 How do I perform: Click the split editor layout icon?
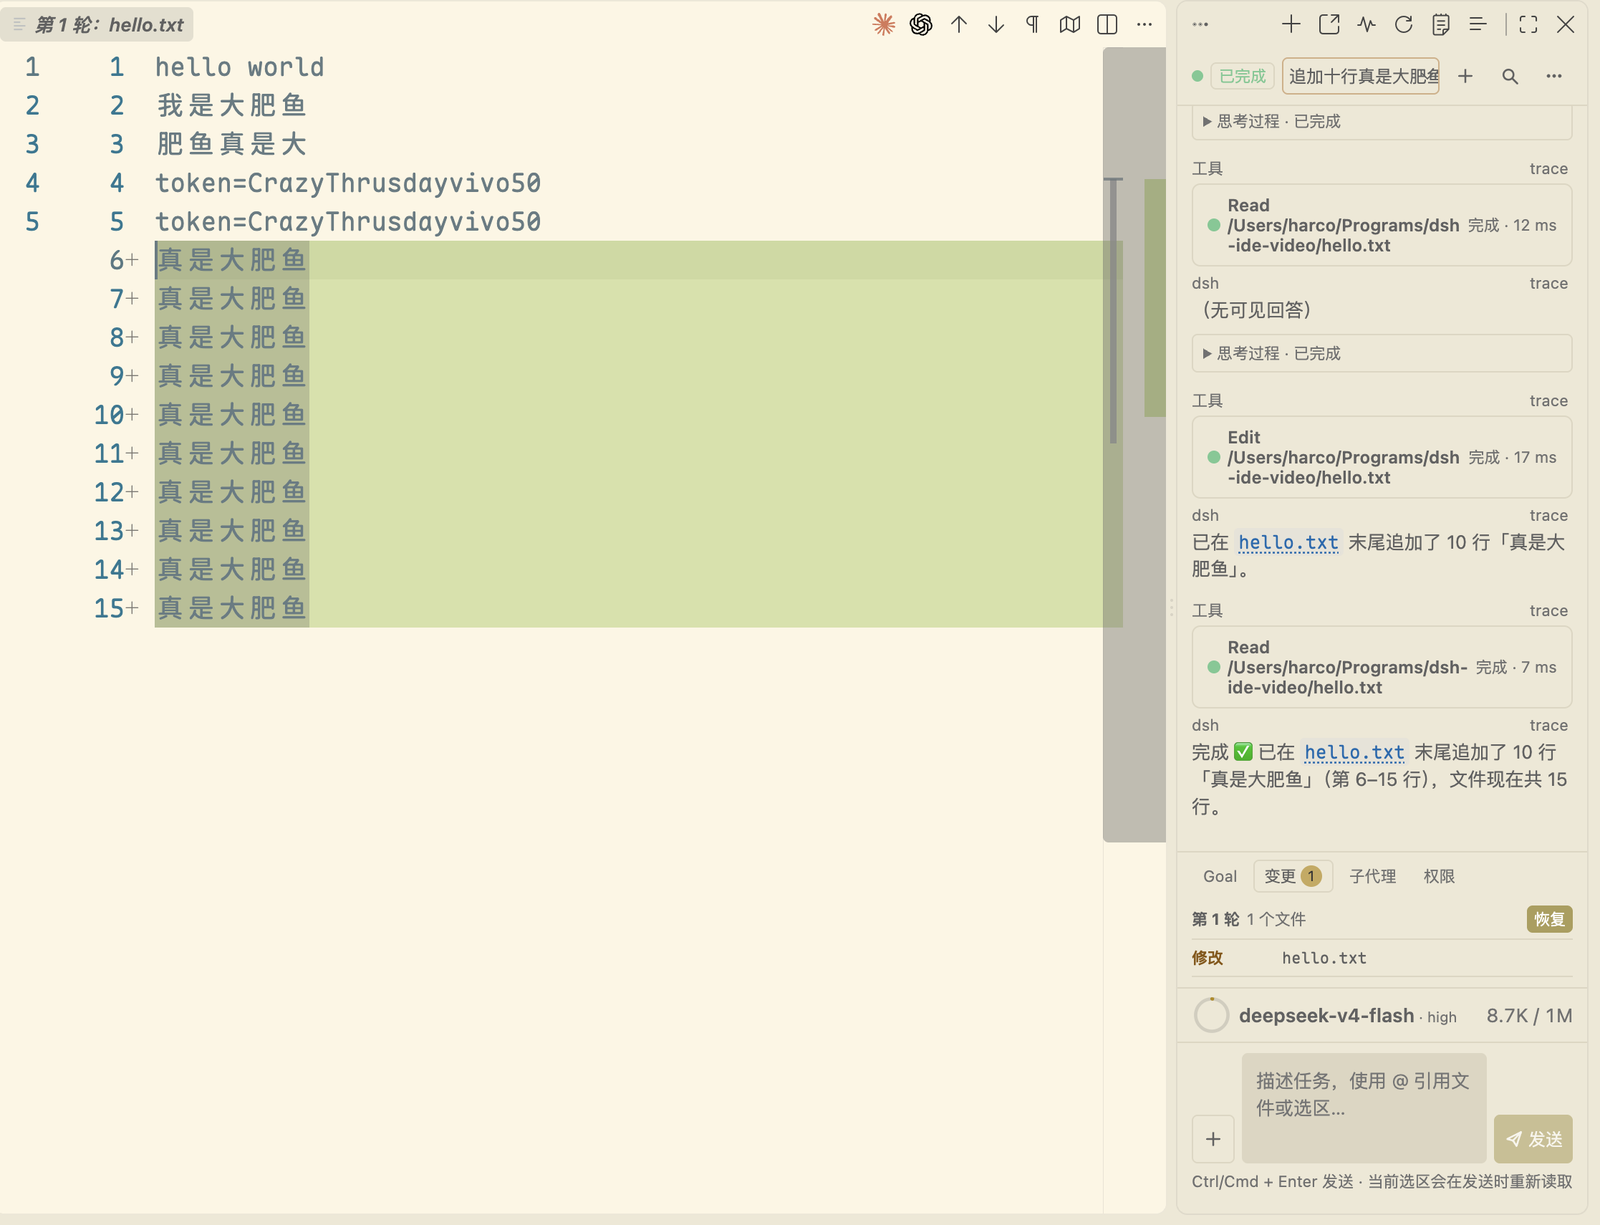point(1107,25)
